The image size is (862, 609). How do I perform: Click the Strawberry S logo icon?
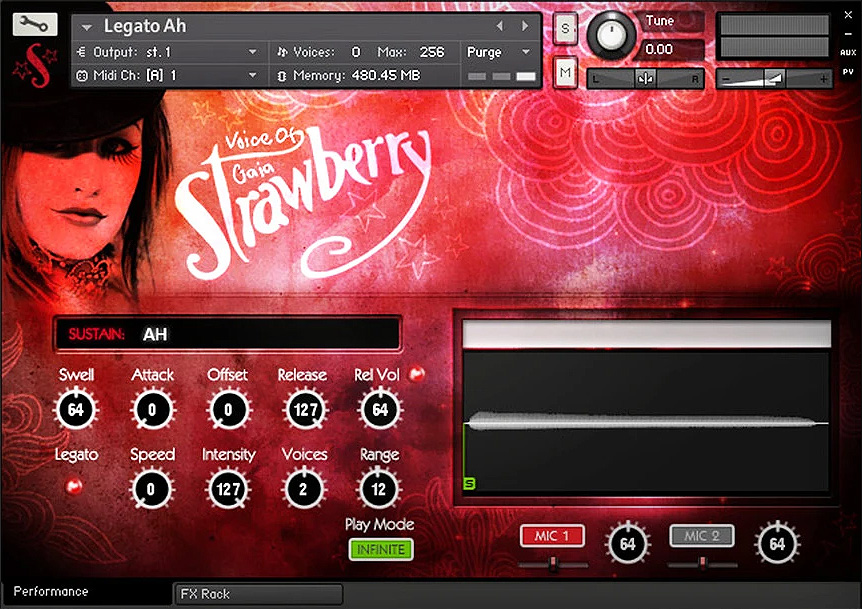(36, 65)
